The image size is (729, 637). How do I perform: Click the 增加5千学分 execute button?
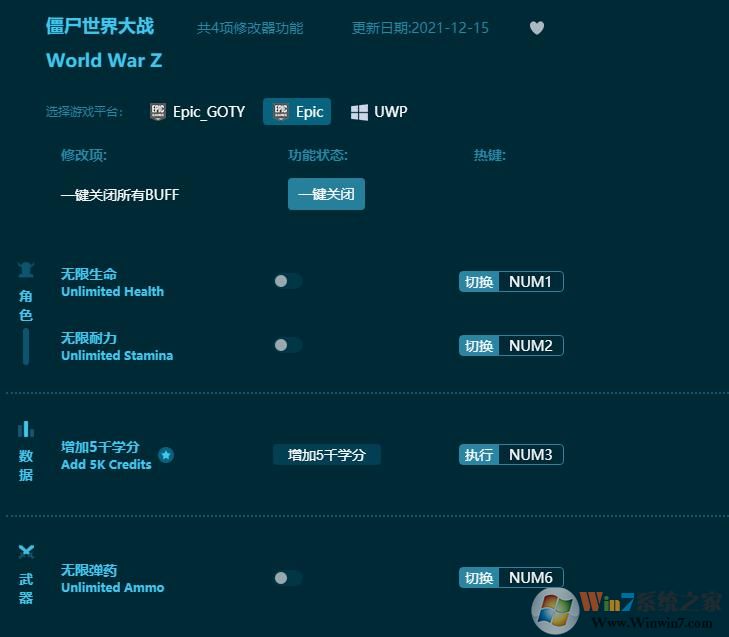pyautogui.click(x=326, y=455)
